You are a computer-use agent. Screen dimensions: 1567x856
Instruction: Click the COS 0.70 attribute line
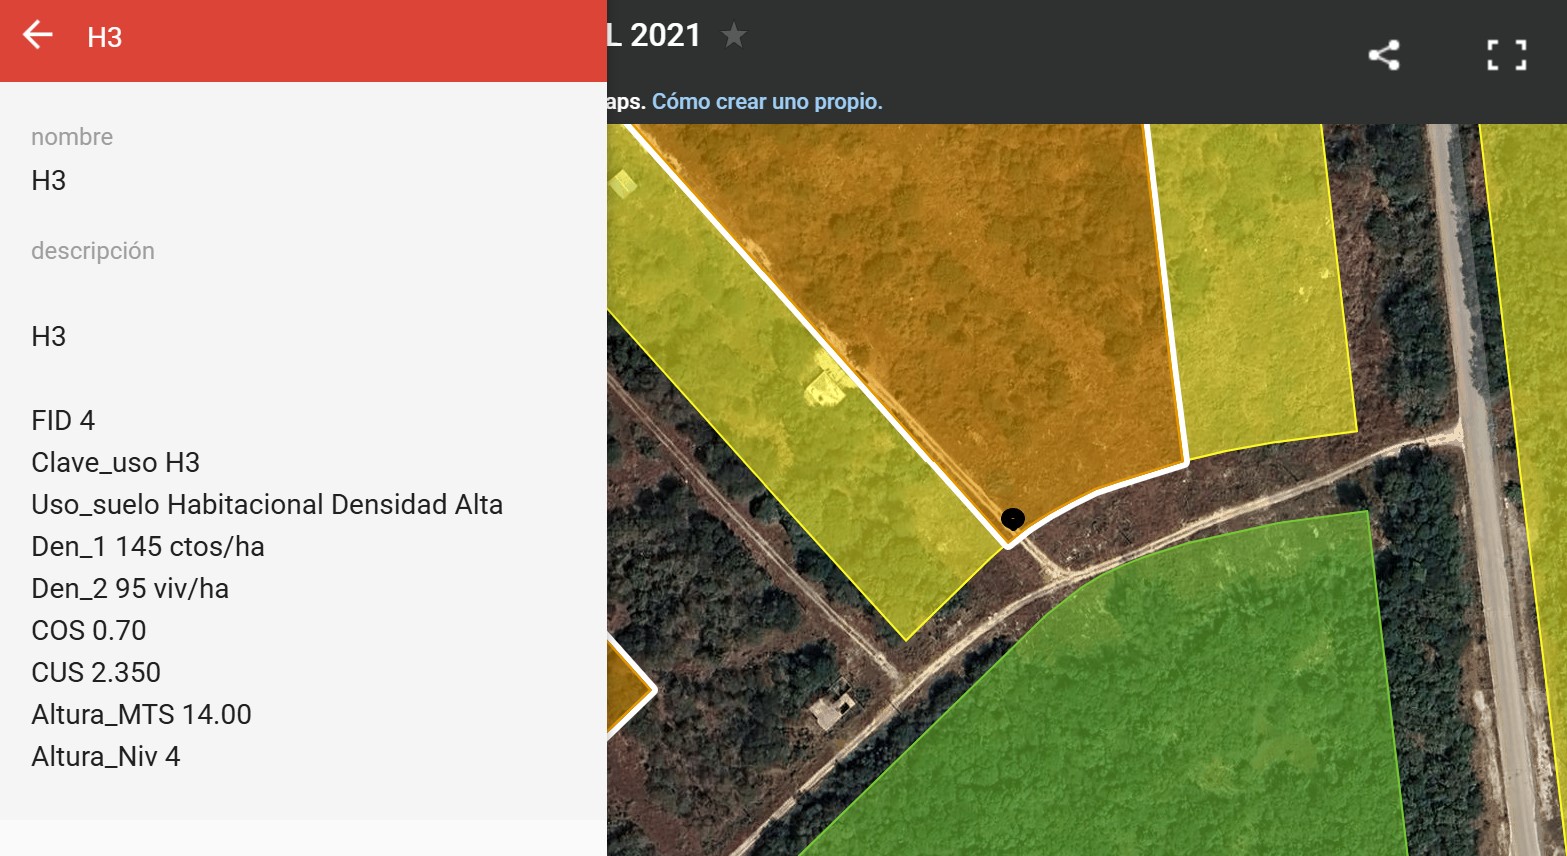tap(89, 631)
